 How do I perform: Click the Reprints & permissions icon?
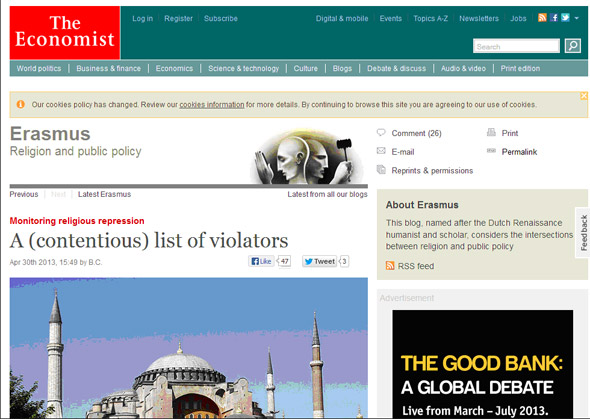(x=381, y=170)
